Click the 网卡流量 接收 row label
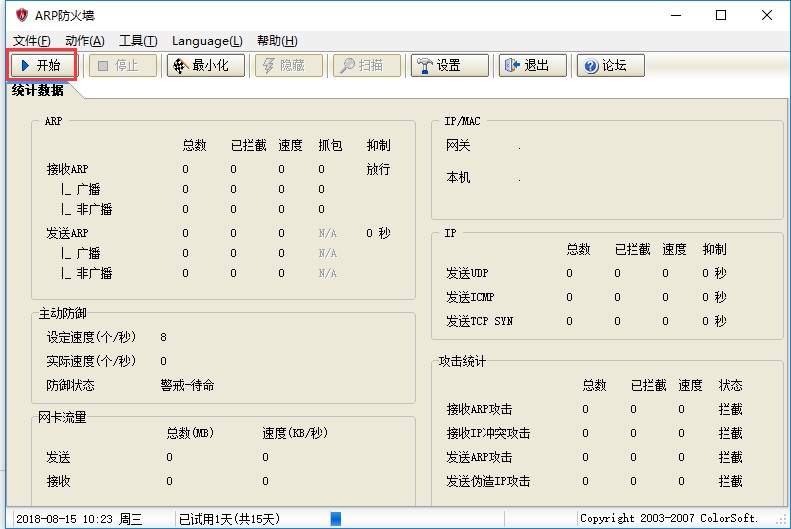 [58, 482]
